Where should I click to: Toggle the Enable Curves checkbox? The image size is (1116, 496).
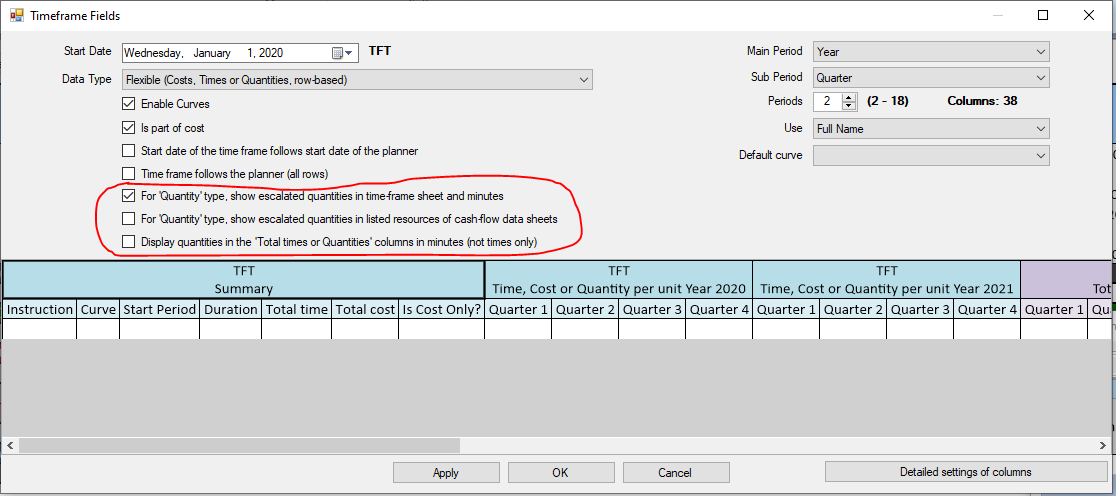tap(128, 104)
